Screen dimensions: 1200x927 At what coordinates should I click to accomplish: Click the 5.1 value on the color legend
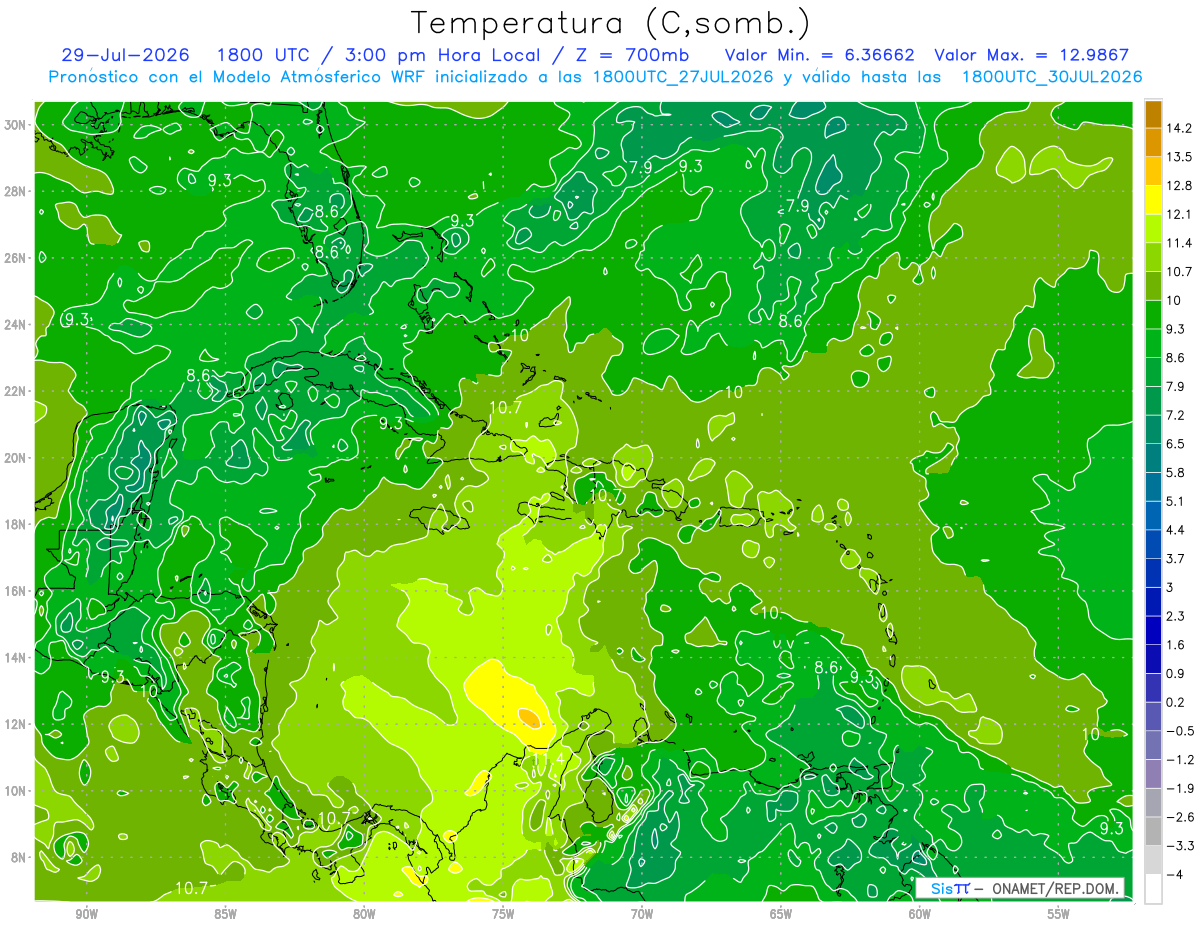tap(1175, 501)
